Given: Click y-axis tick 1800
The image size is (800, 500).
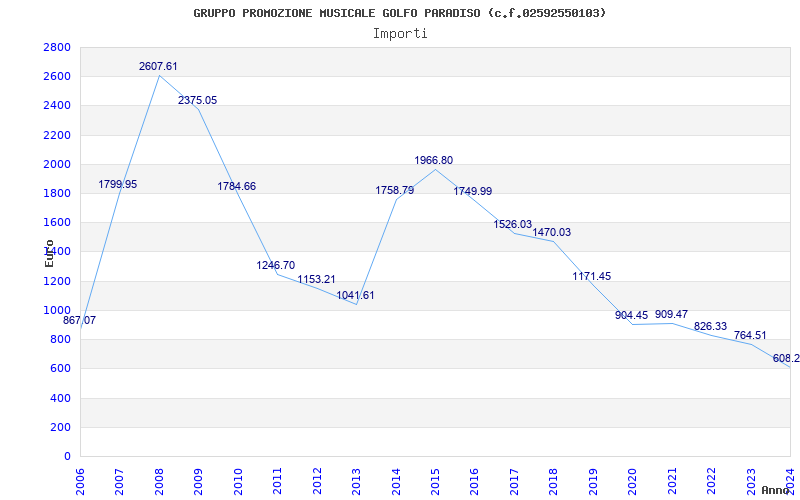Looking at the screenshot, I should click(57, 193).
